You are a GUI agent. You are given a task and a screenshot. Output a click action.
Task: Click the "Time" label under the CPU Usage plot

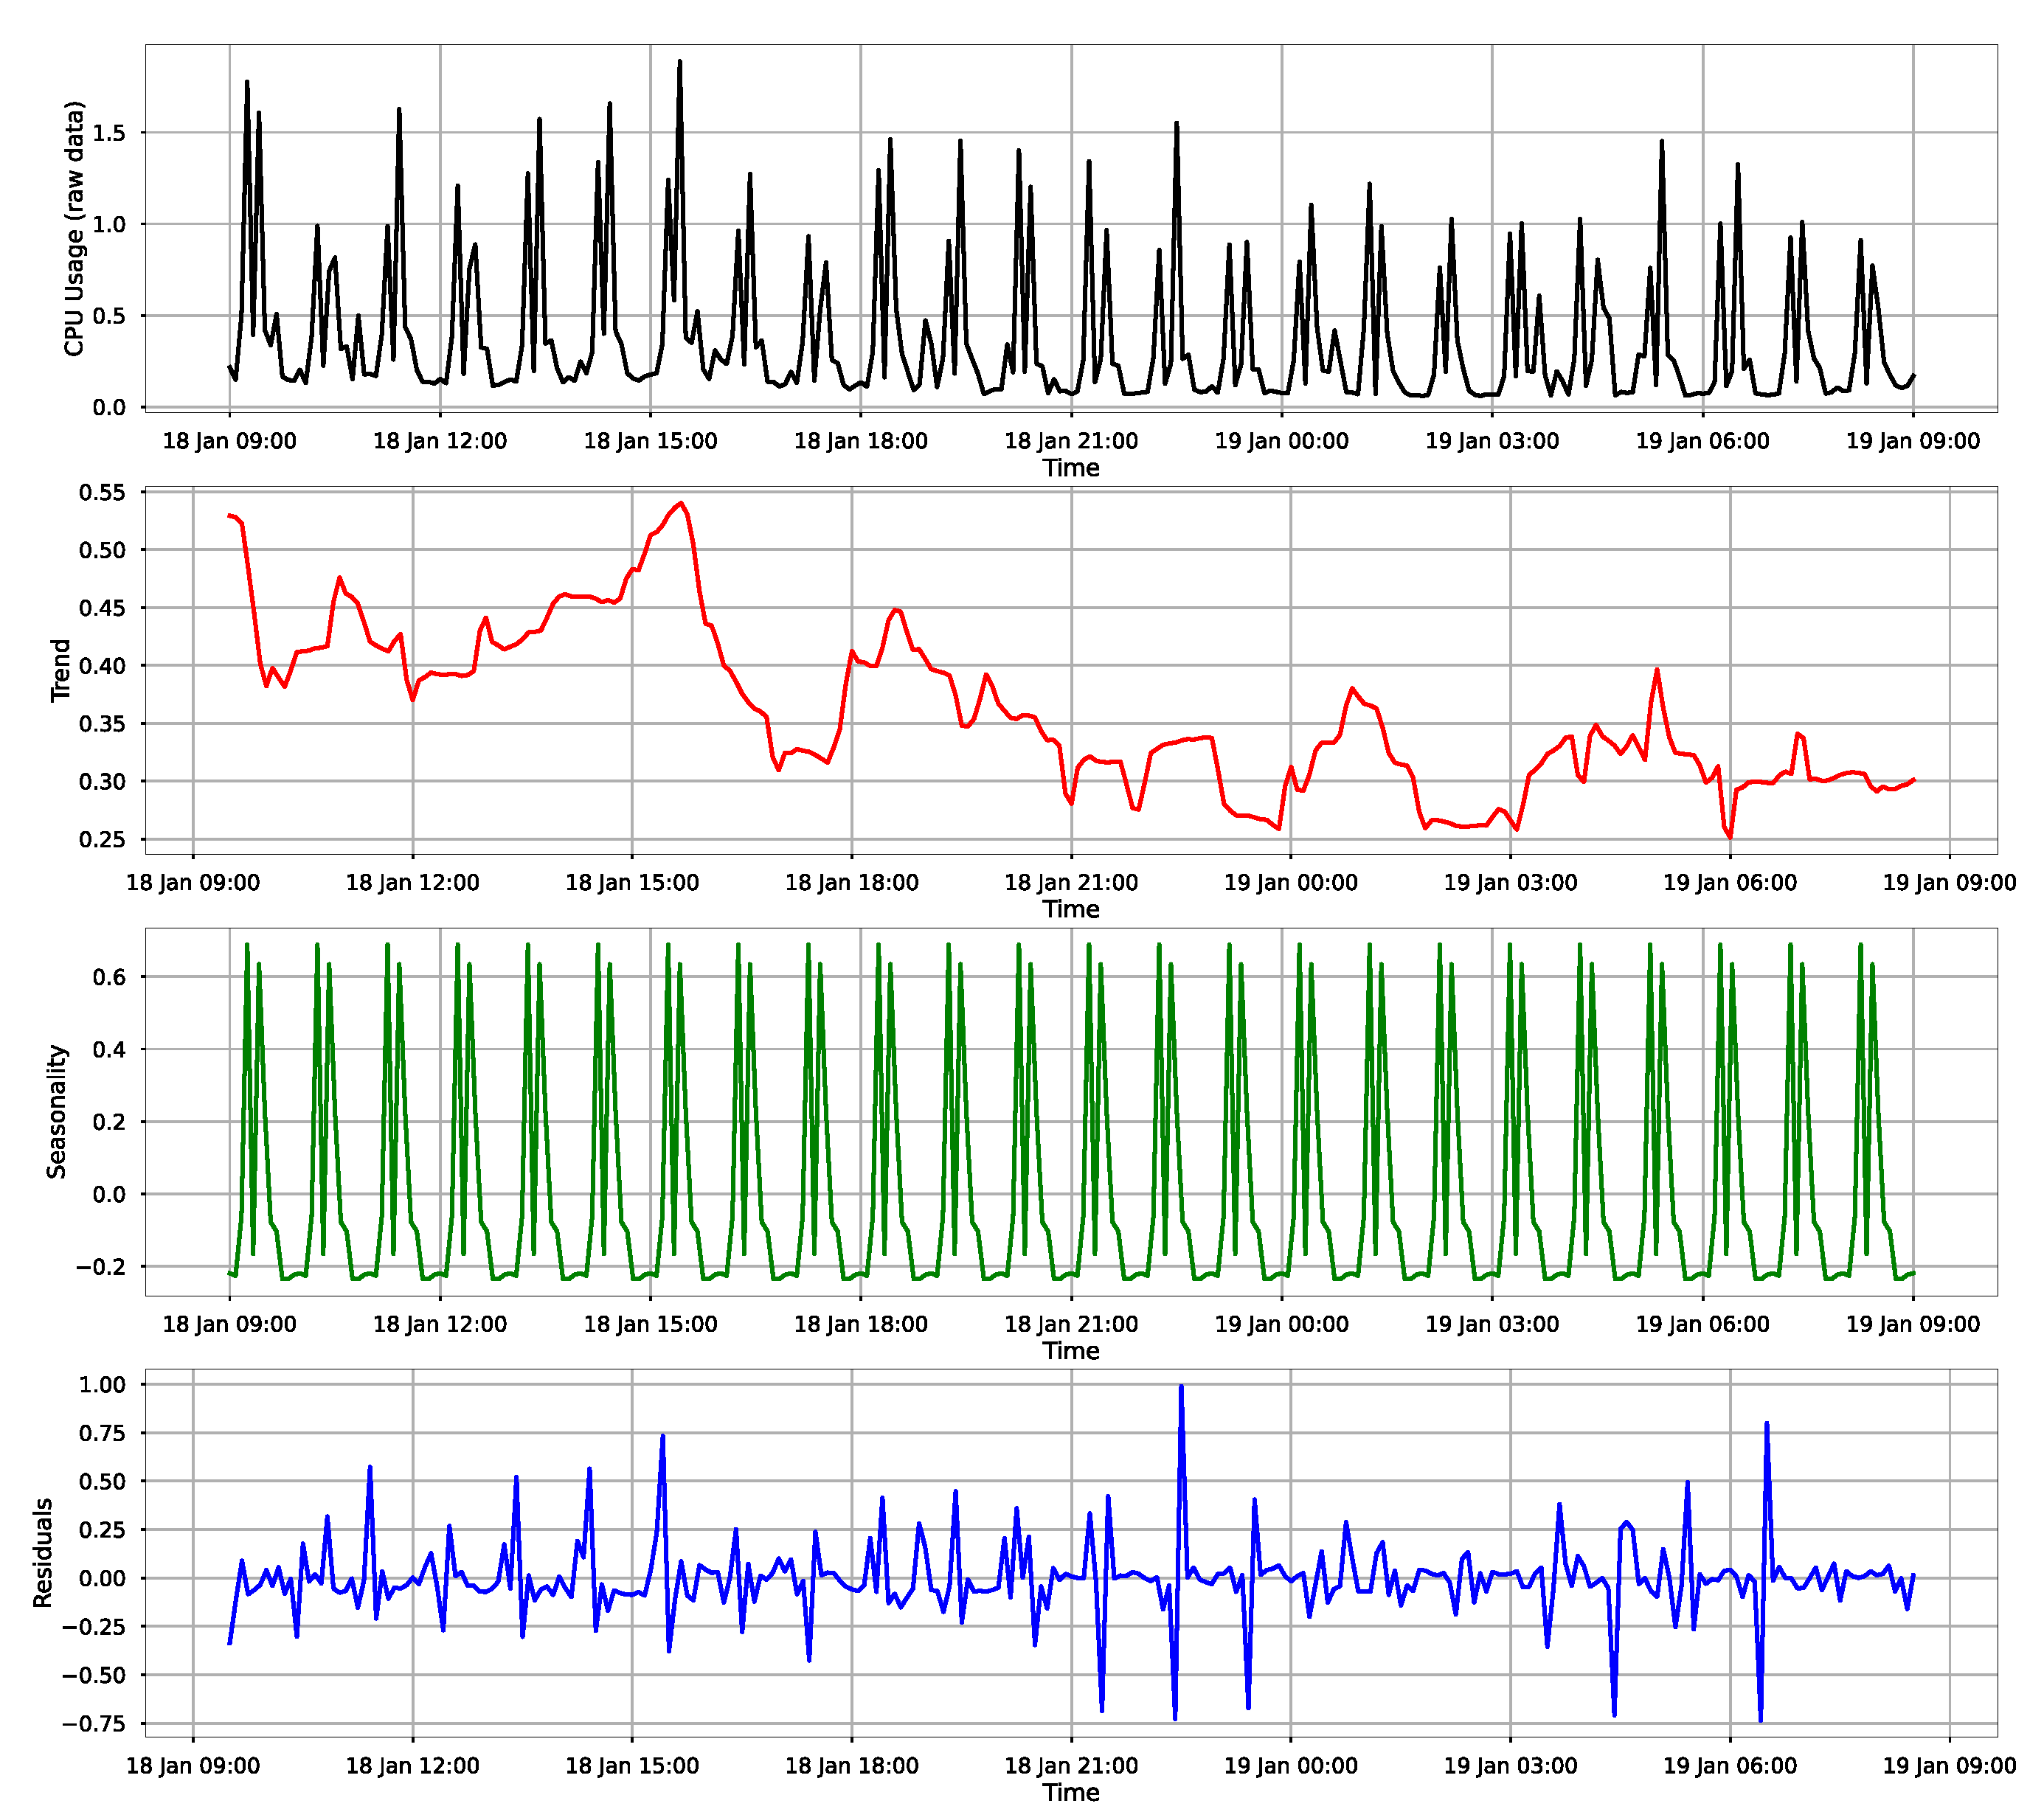pos(1071,468)
